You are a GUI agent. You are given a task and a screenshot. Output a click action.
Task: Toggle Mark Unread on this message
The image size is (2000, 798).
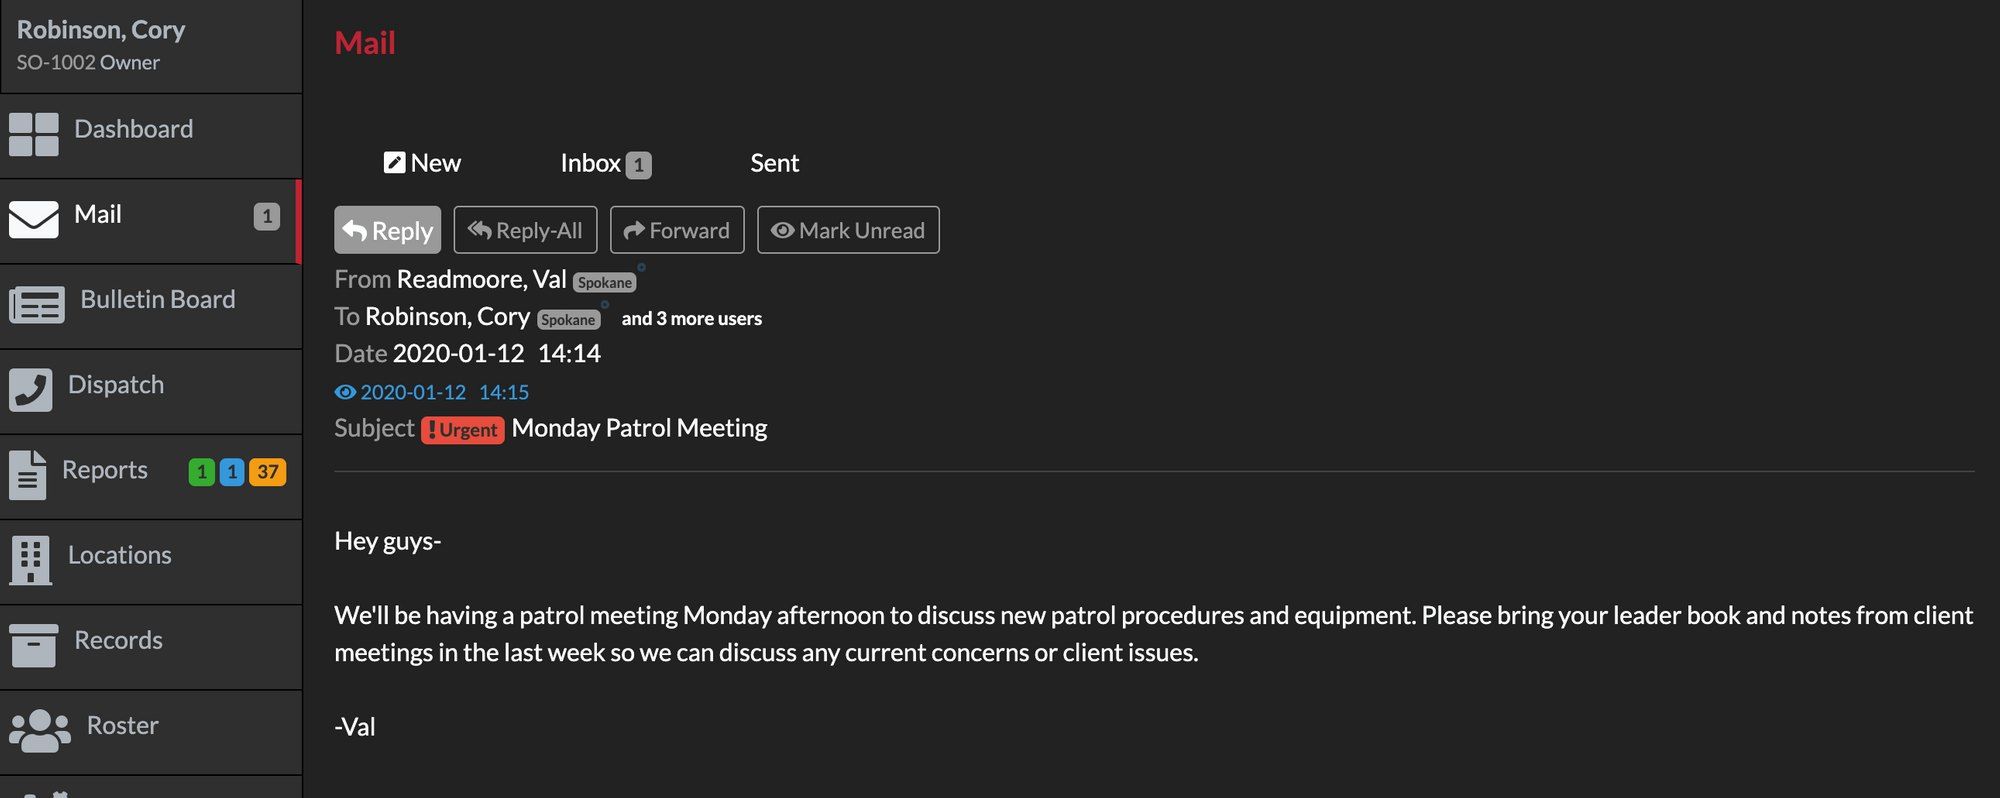[x=848, y=230]
